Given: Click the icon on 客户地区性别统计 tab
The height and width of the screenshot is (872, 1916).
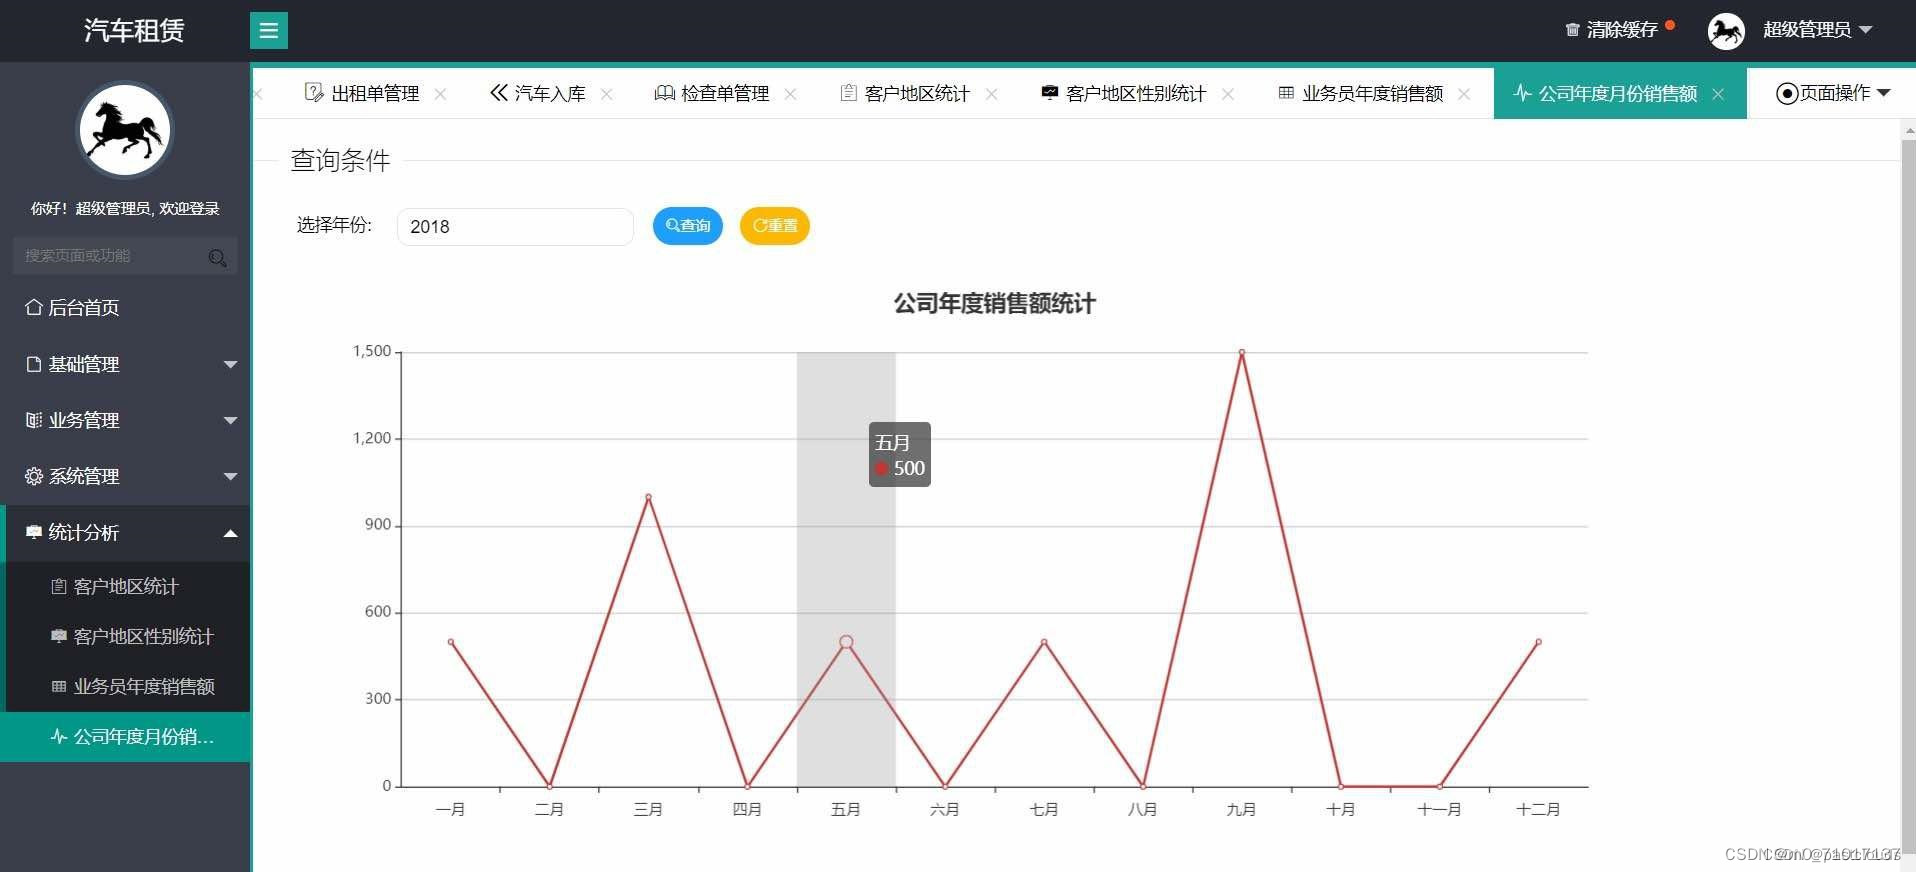Looking at the screenshot, I should pyautogui.click(x=1049, y=92).
